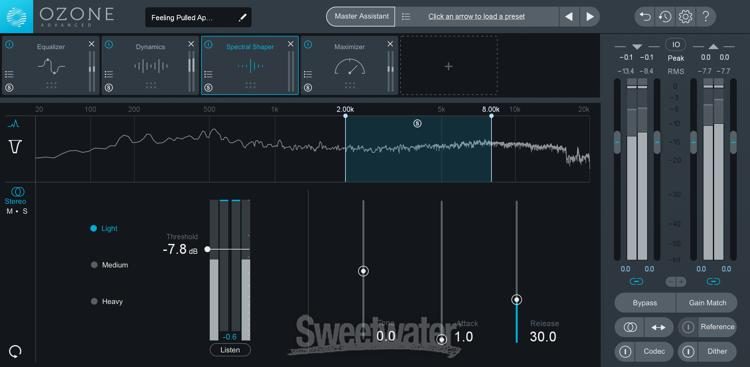Click the Attack slider handle
Viewport: 750px width, 367px height.
441,340
